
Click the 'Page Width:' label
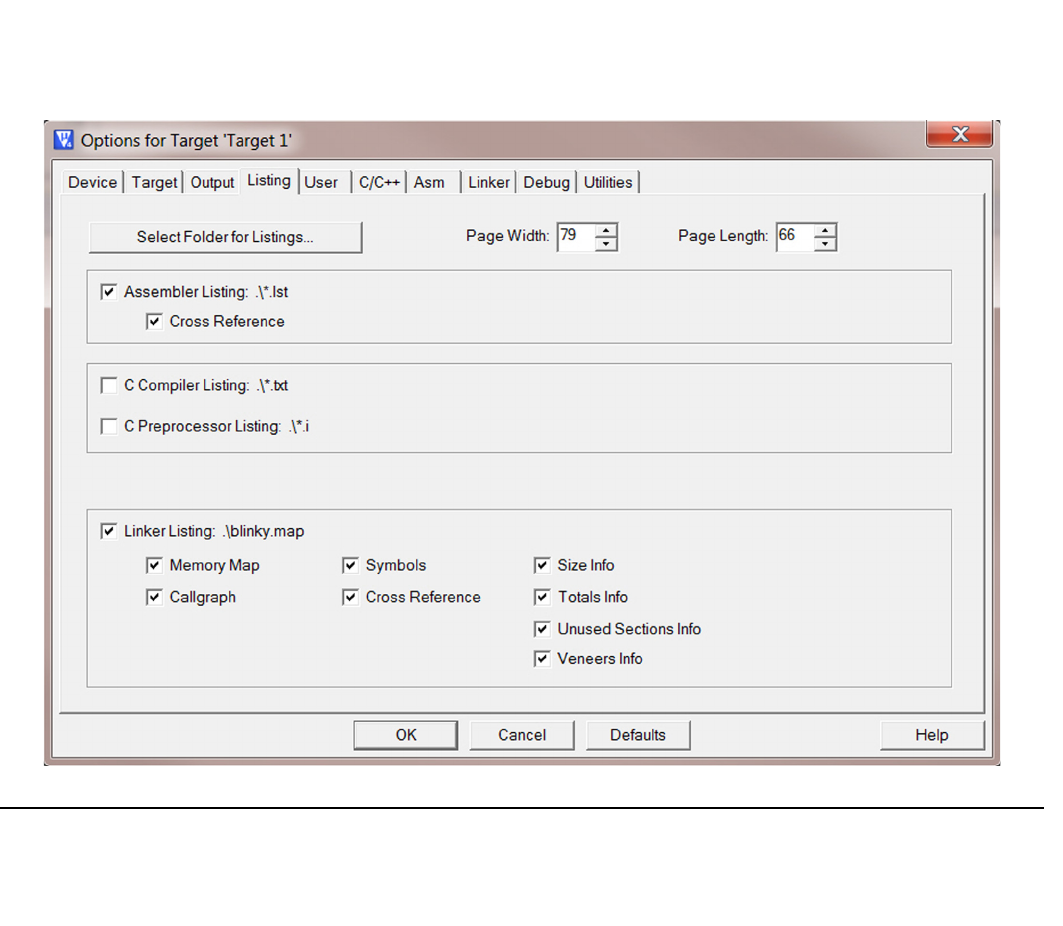[508, 236]
